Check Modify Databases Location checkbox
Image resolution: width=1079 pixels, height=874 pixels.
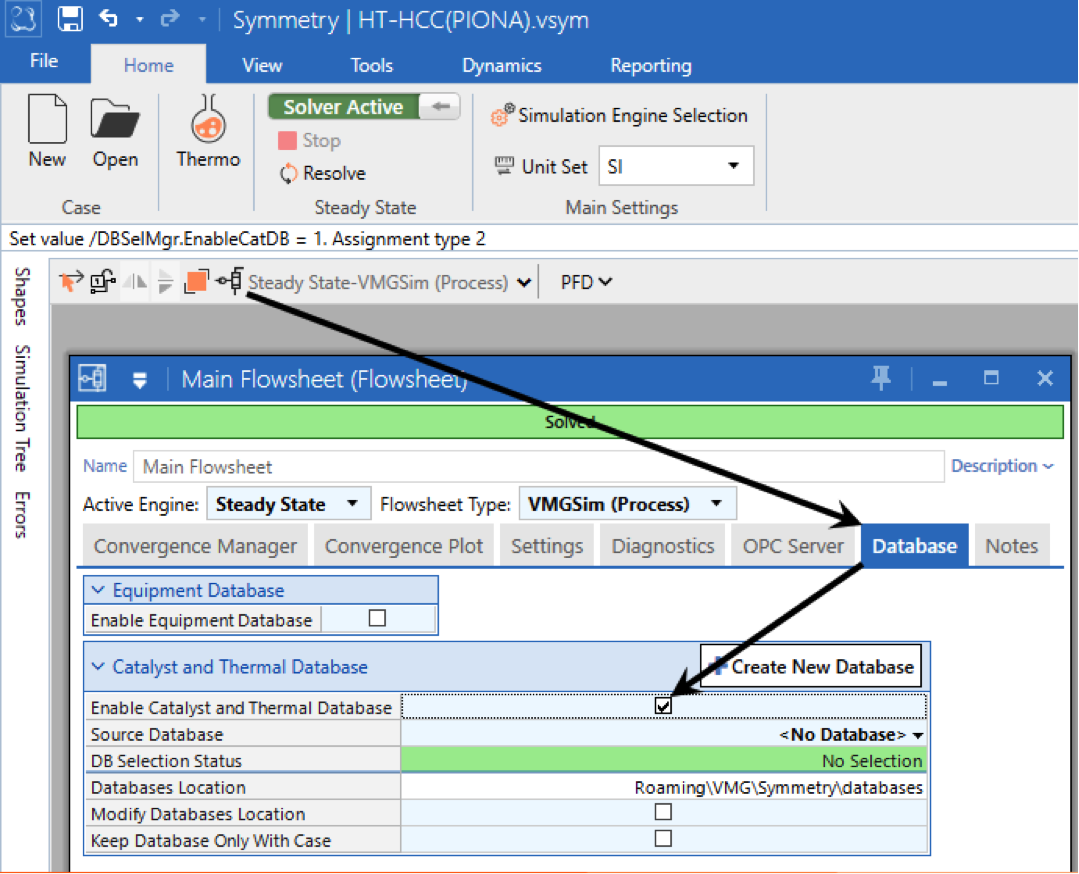click(x=663, y=812)
